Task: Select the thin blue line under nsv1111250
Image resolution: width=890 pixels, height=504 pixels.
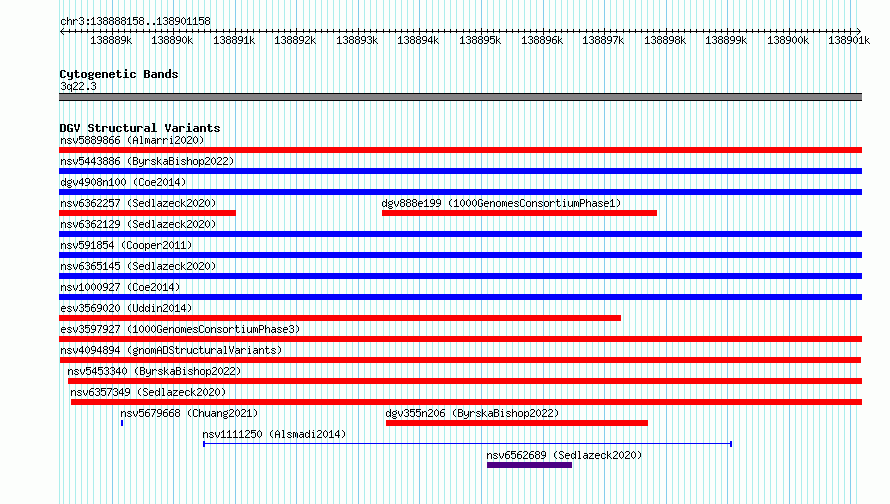Action: coord(468,444)
